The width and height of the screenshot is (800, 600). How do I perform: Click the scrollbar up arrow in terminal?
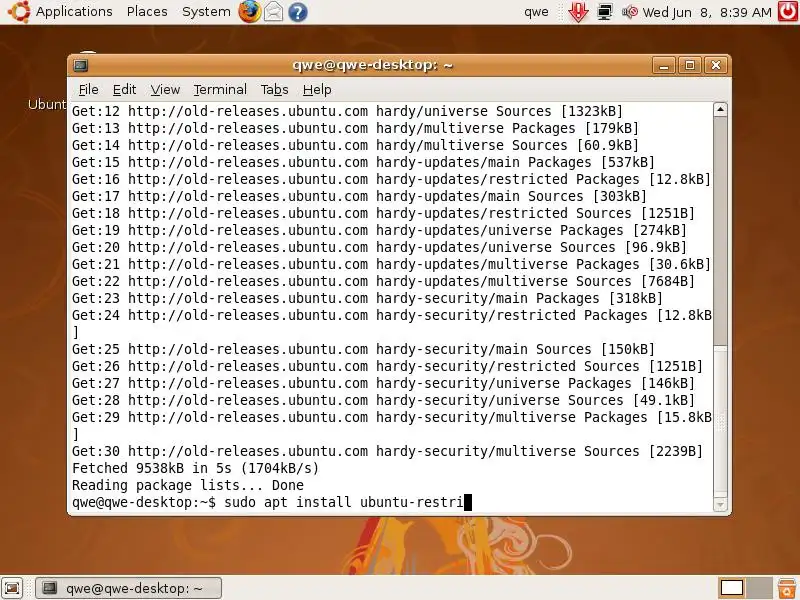click(x=720, y=109)
